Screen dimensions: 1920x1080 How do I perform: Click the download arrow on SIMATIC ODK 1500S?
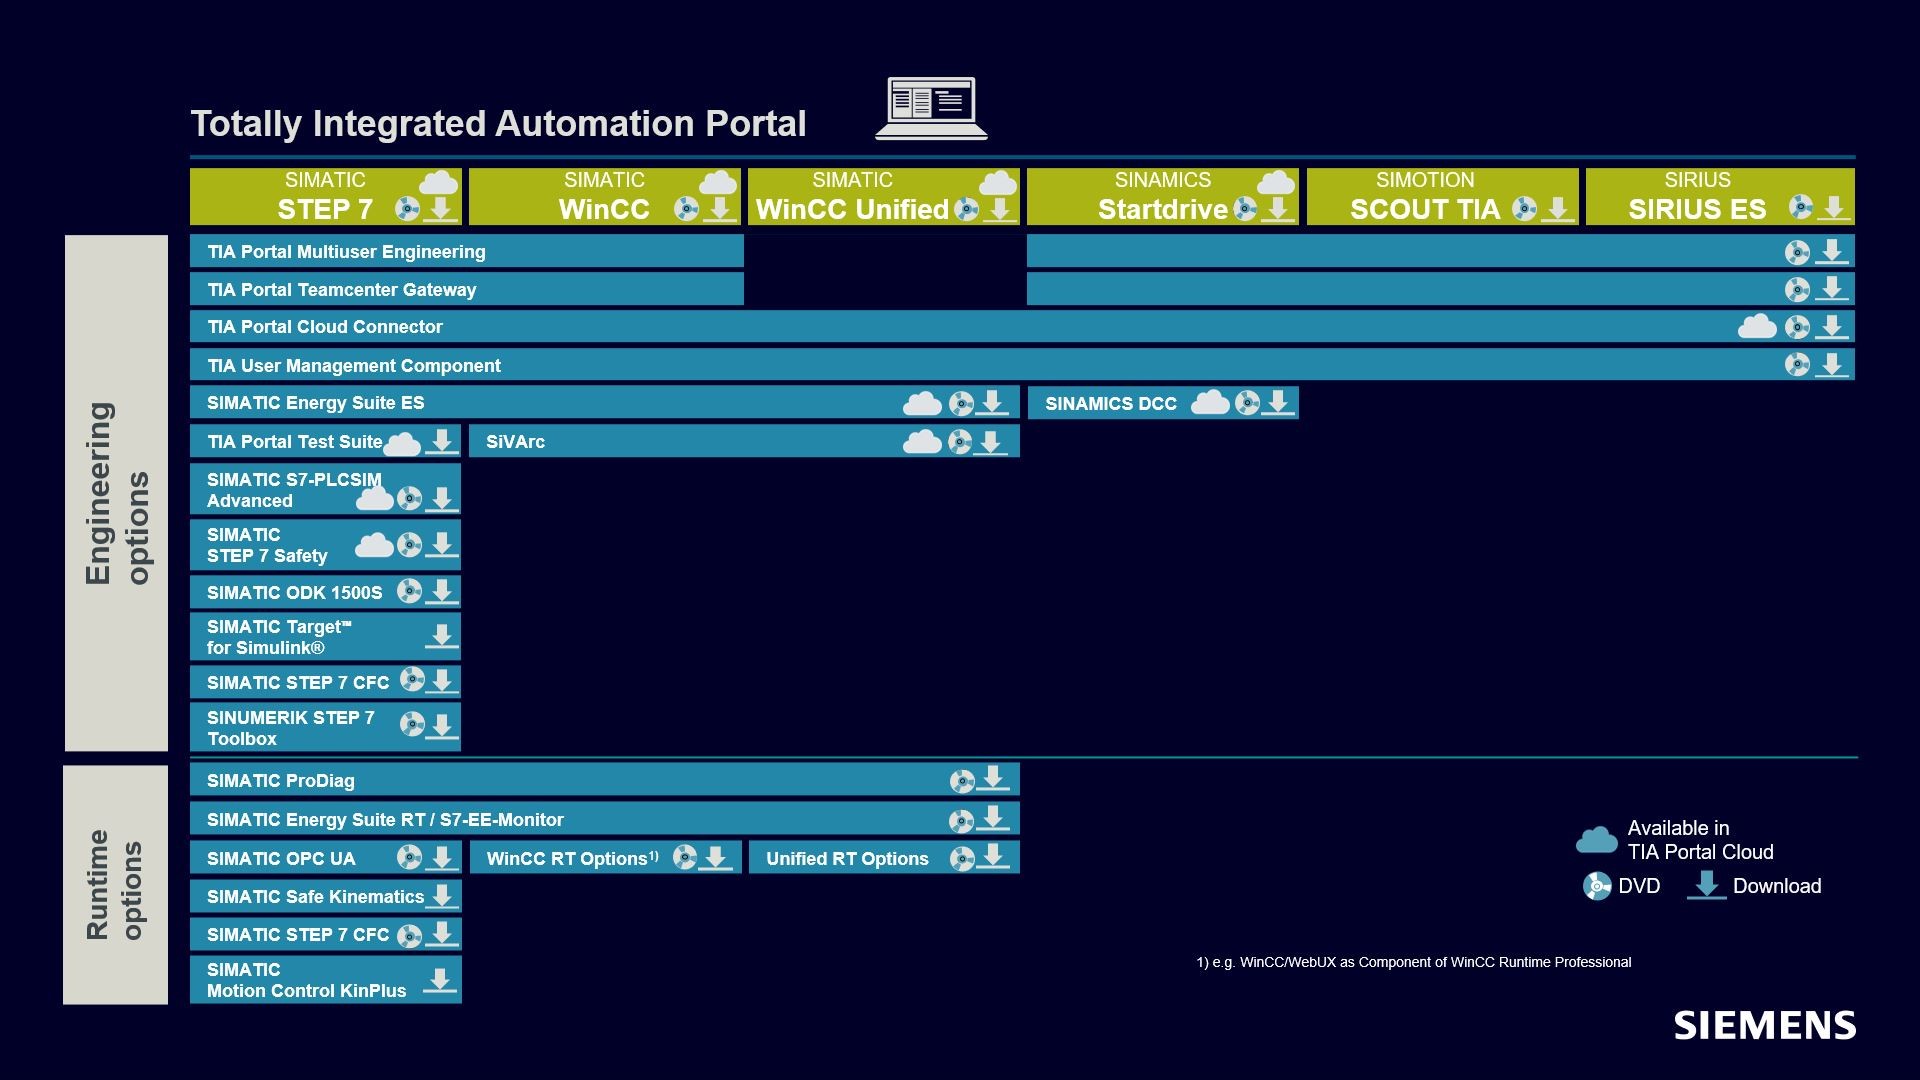click(441, 592)
